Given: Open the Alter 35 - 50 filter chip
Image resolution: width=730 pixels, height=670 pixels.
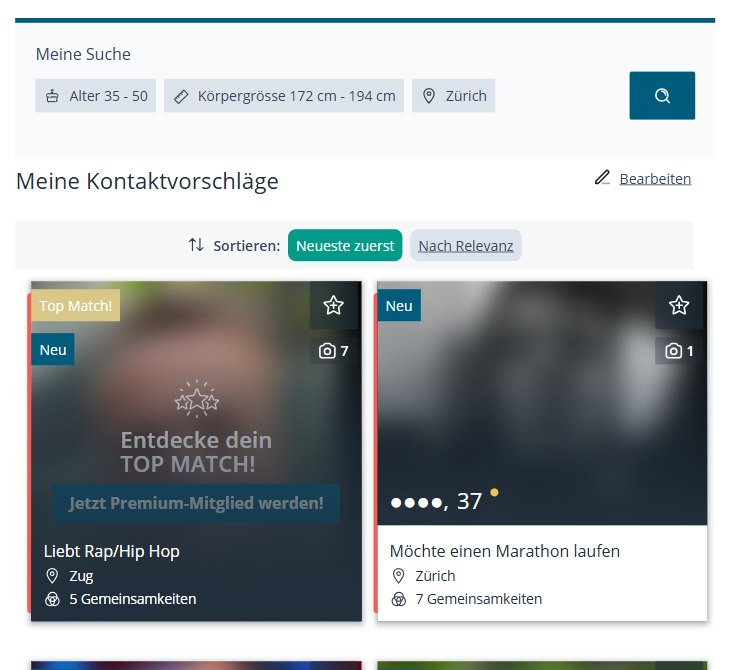Looking at the screenshot, I should (95, 96).
